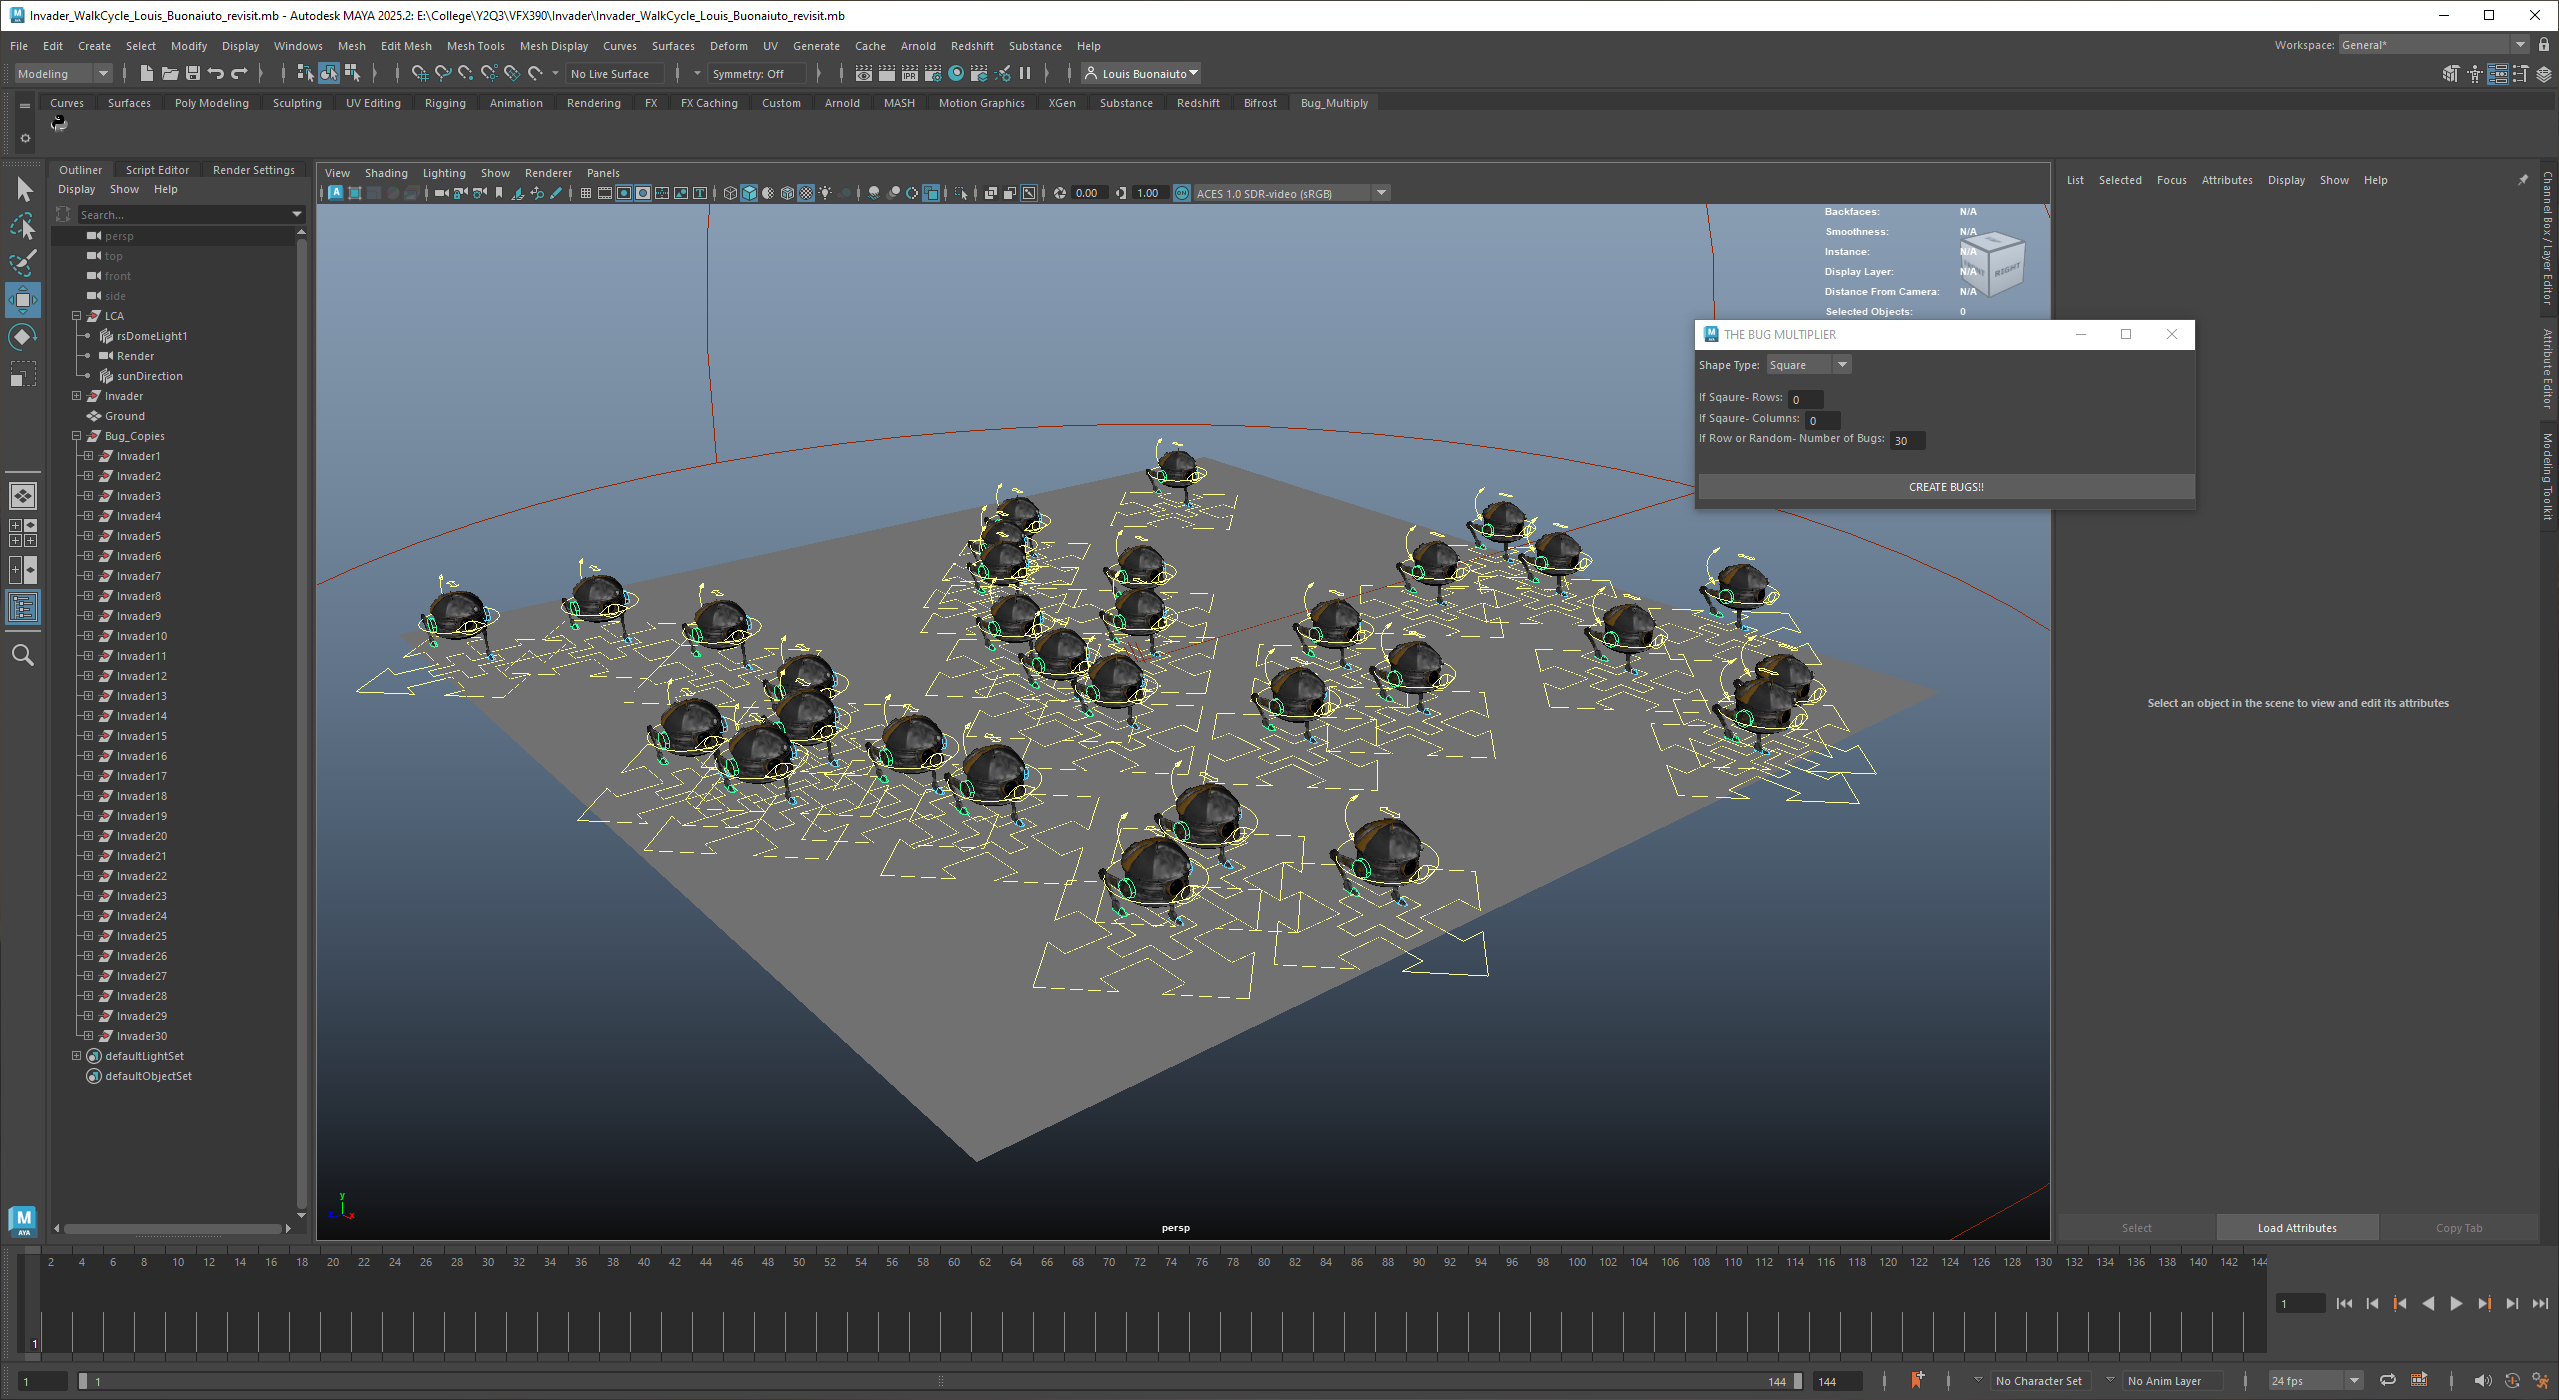Open the IPR render icon

click(x=910, y=73)
